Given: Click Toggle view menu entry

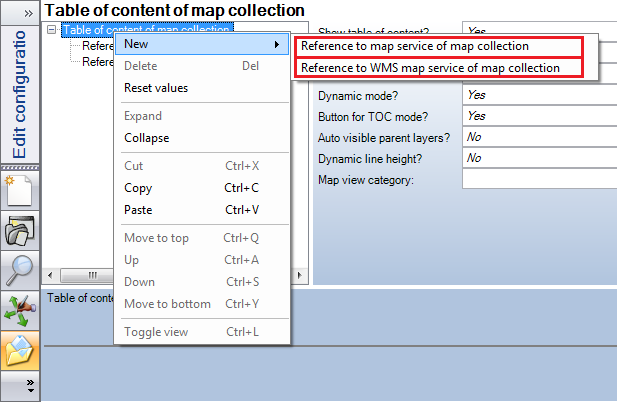Looking at the screenshot, I should [x=202, y=332].
